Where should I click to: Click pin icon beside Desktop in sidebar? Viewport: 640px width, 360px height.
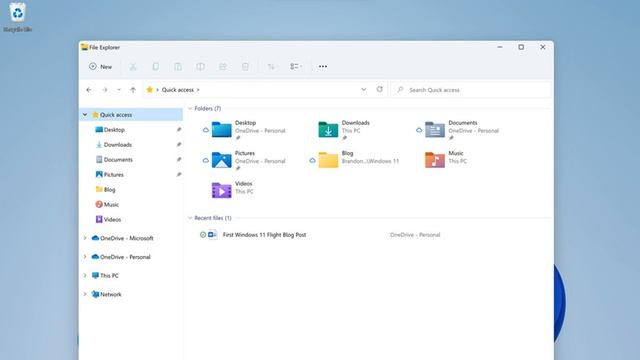click(x=179, y=129)
